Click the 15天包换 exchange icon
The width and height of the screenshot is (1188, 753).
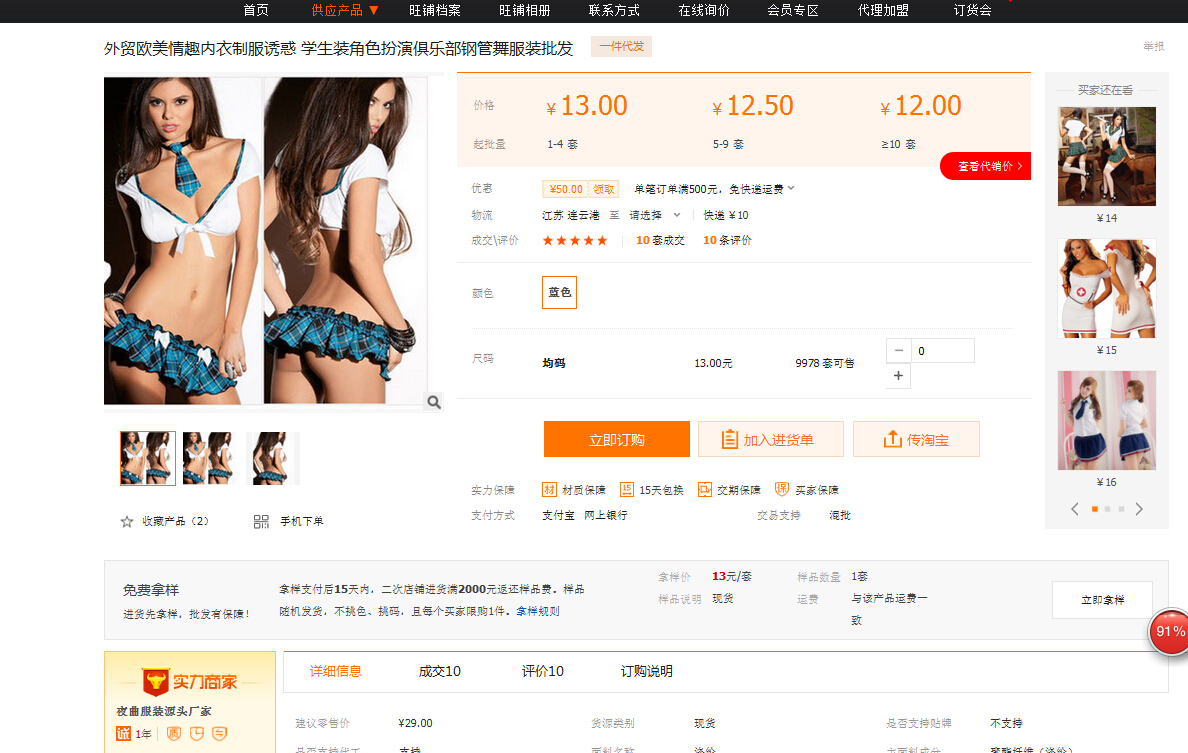point(627,490)
